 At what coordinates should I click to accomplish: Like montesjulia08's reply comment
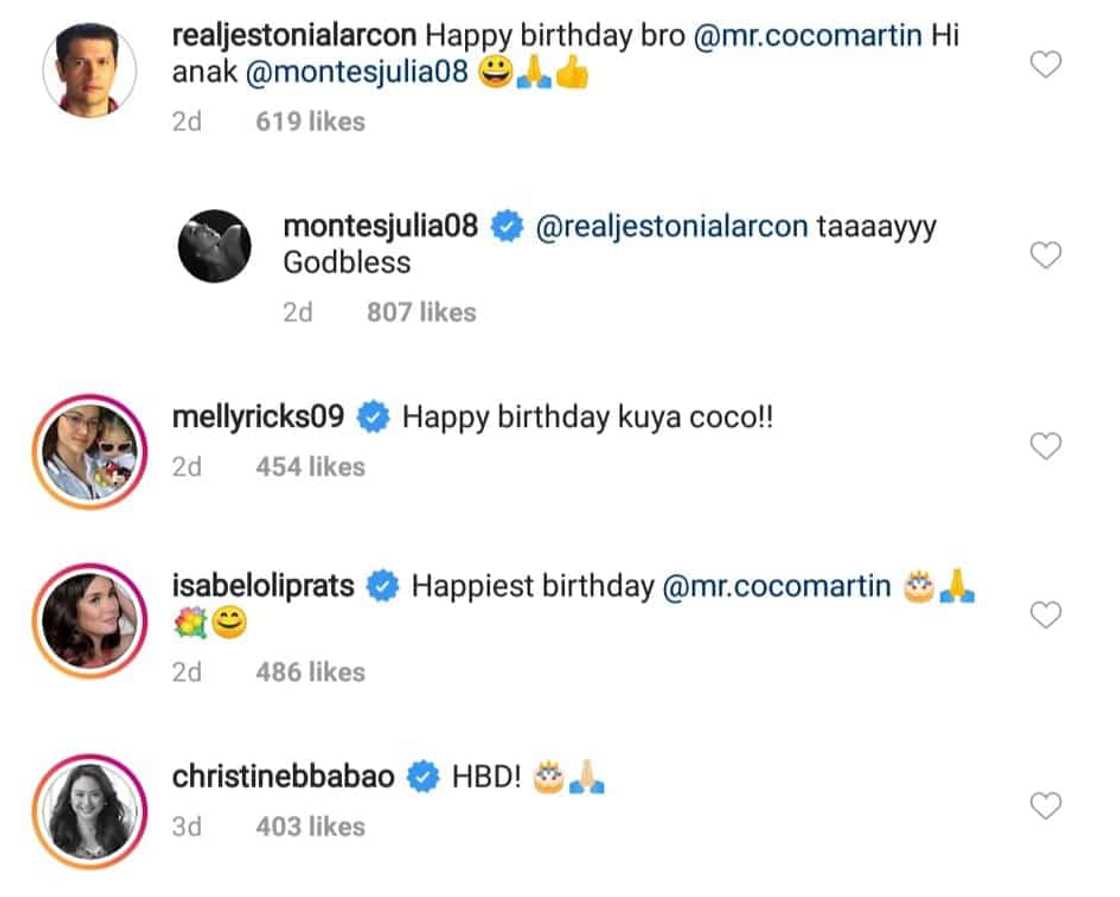(x=1045, y=256)
